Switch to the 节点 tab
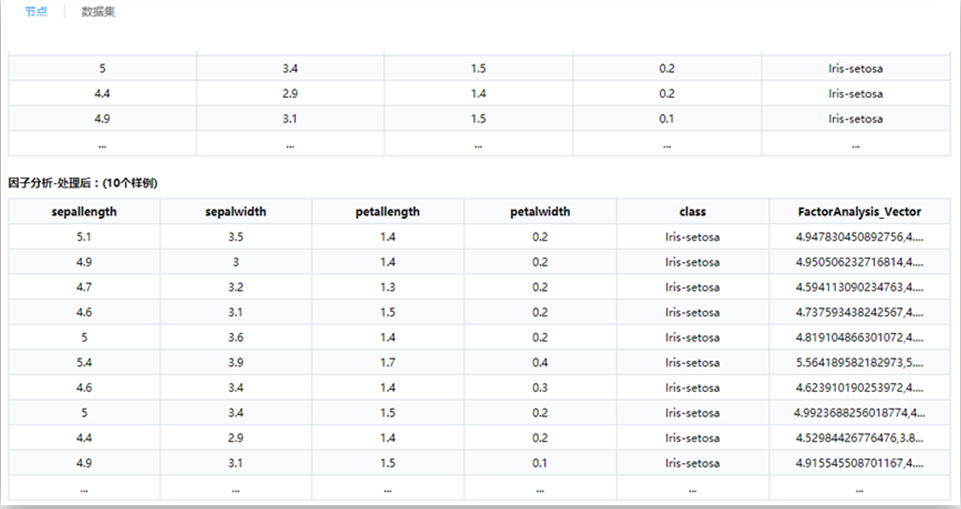The image size is (961, 509). (36, 12)
